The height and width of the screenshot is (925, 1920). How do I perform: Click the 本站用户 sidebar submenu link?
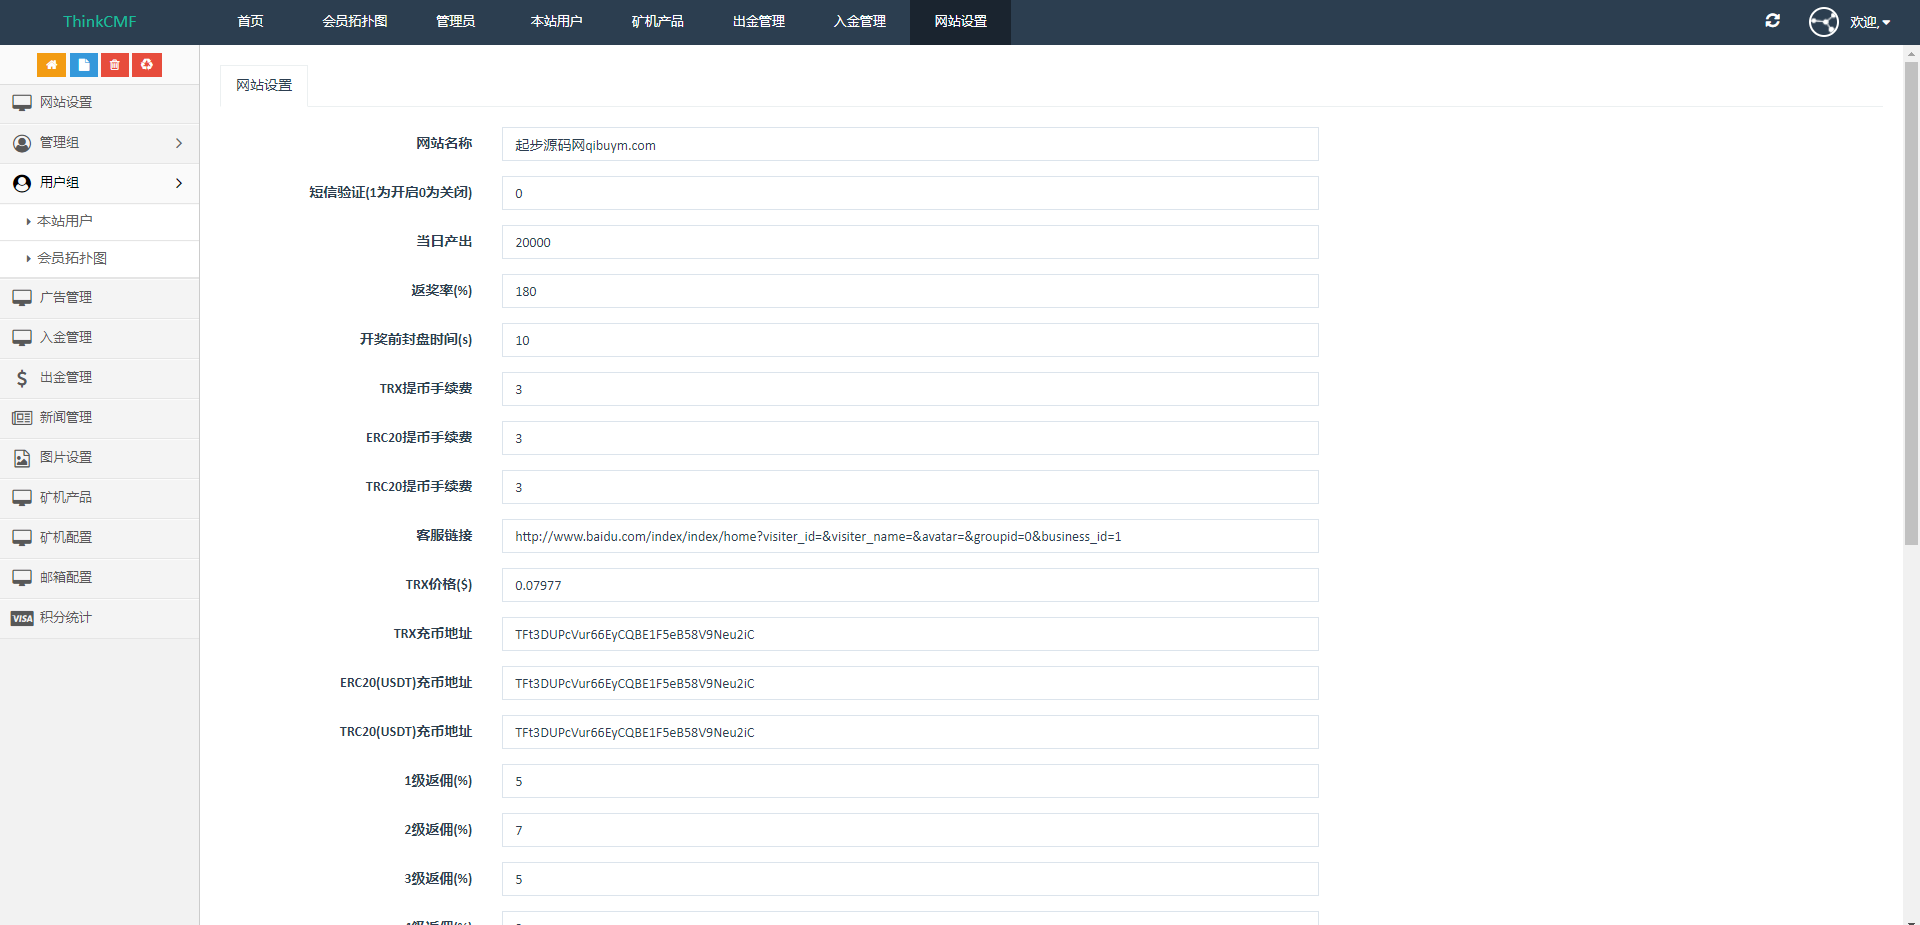[65, 221]
